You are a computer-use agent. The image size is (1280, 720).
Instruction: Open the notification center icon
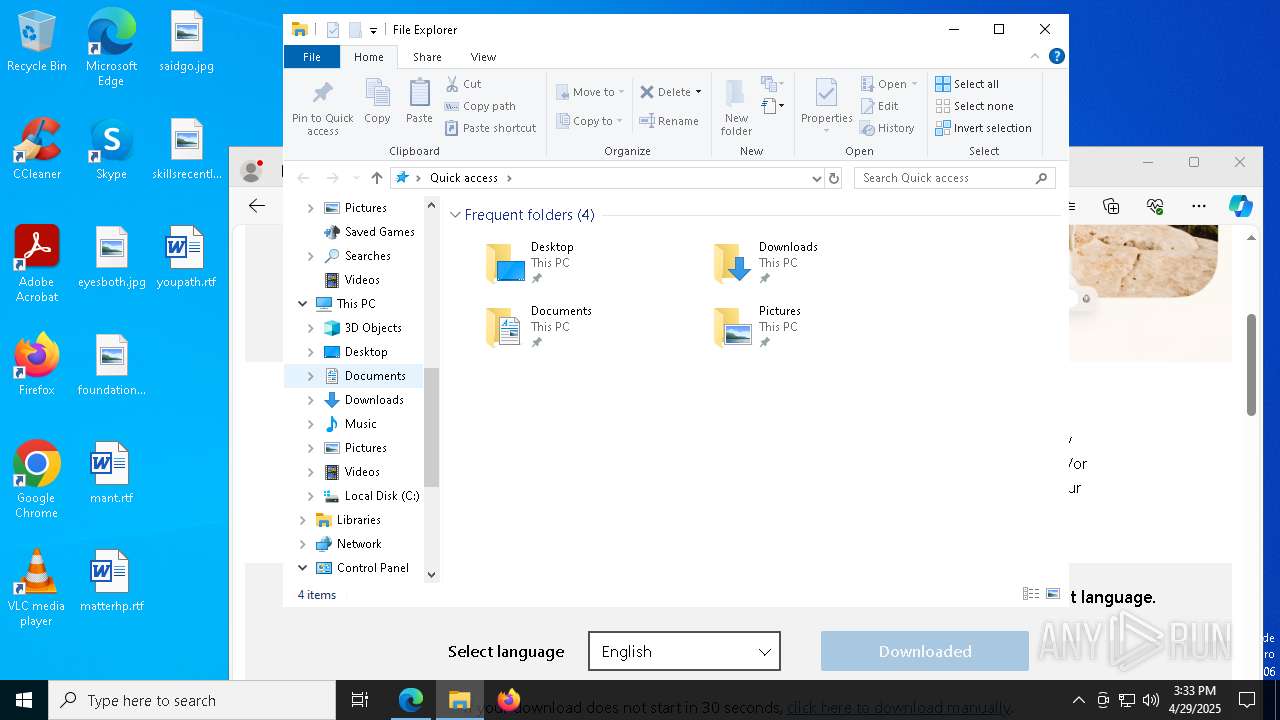[x=1247, y=700]
